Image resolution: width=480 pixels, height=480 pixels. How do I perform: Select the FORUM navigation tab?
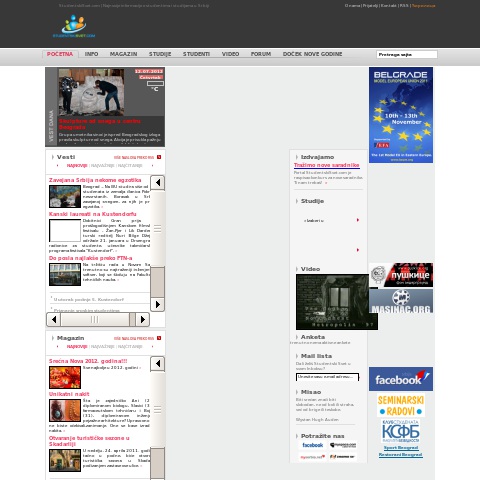pos(261,54)
